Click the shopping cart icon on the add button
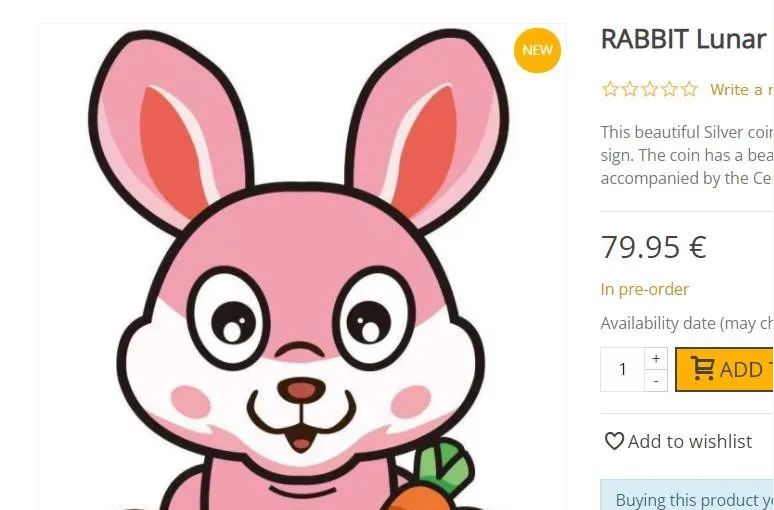Screen dimensions: 774x510 pos(702,368)
